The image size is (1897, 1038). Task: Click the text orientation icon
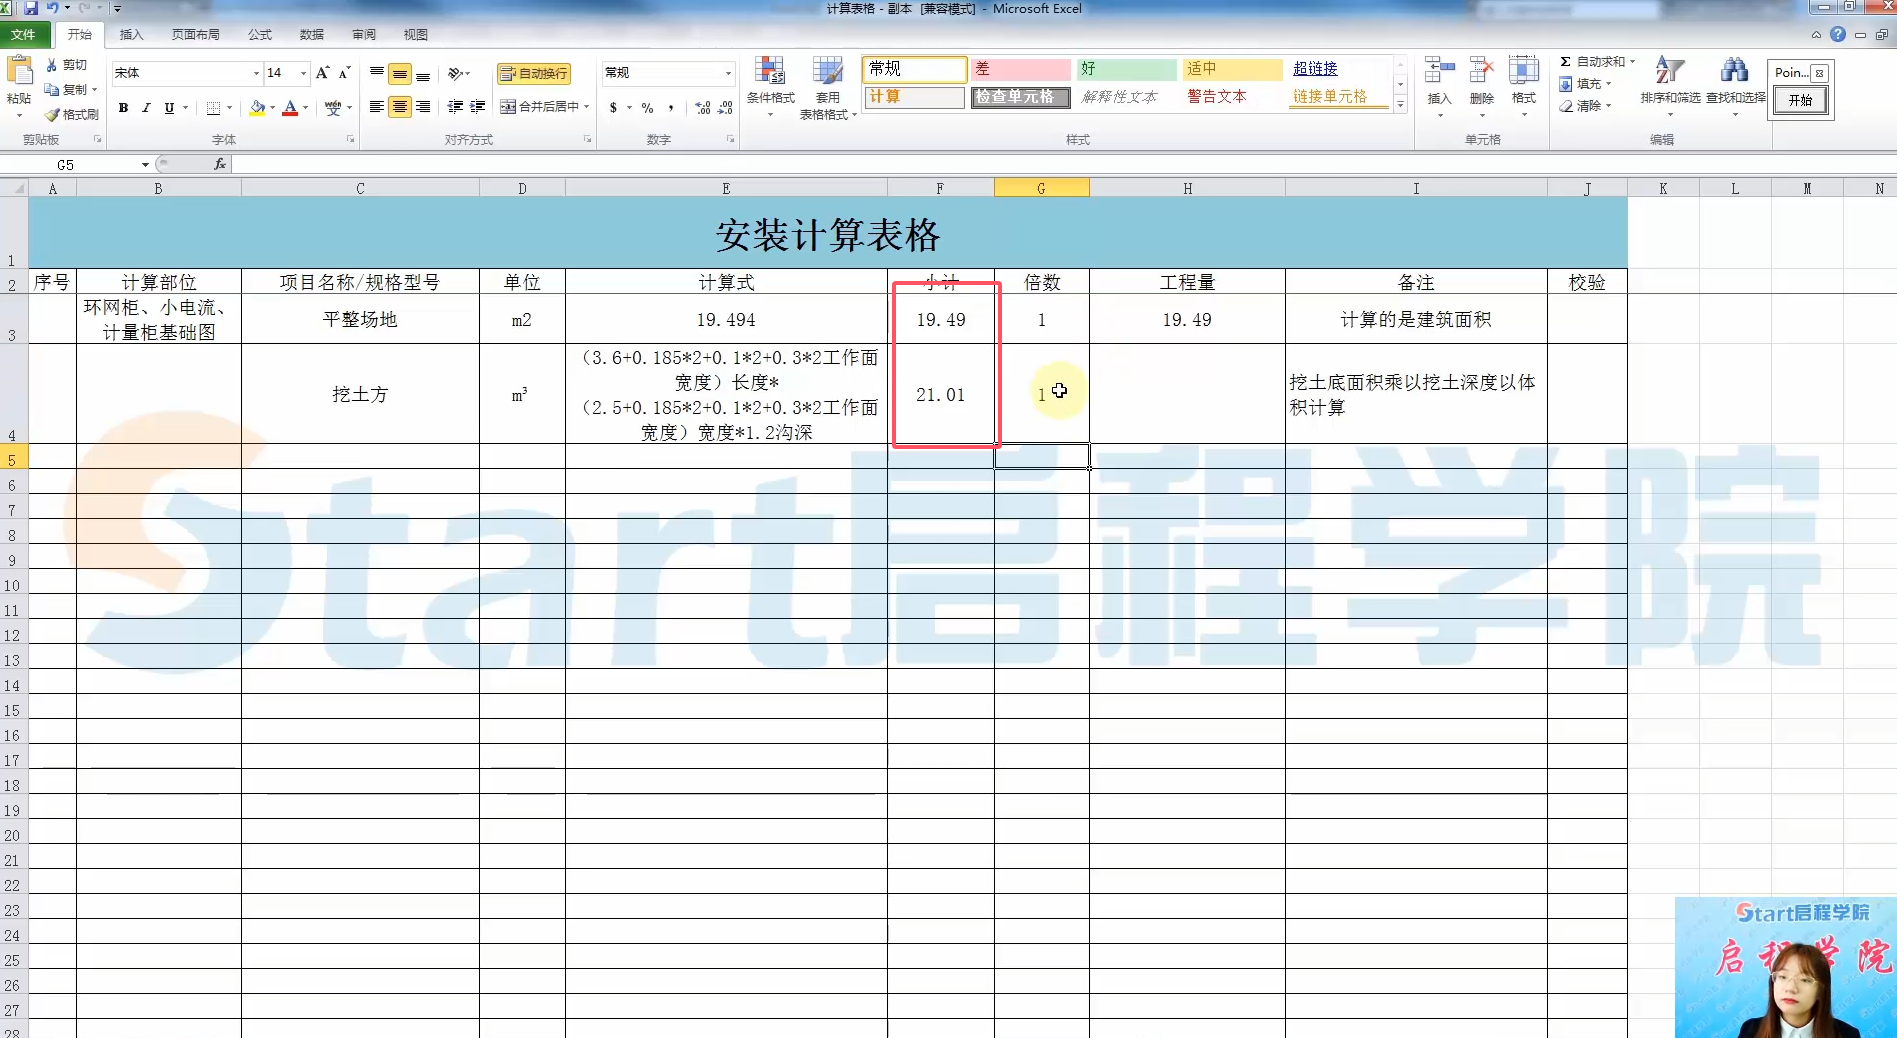click(456, 74)
